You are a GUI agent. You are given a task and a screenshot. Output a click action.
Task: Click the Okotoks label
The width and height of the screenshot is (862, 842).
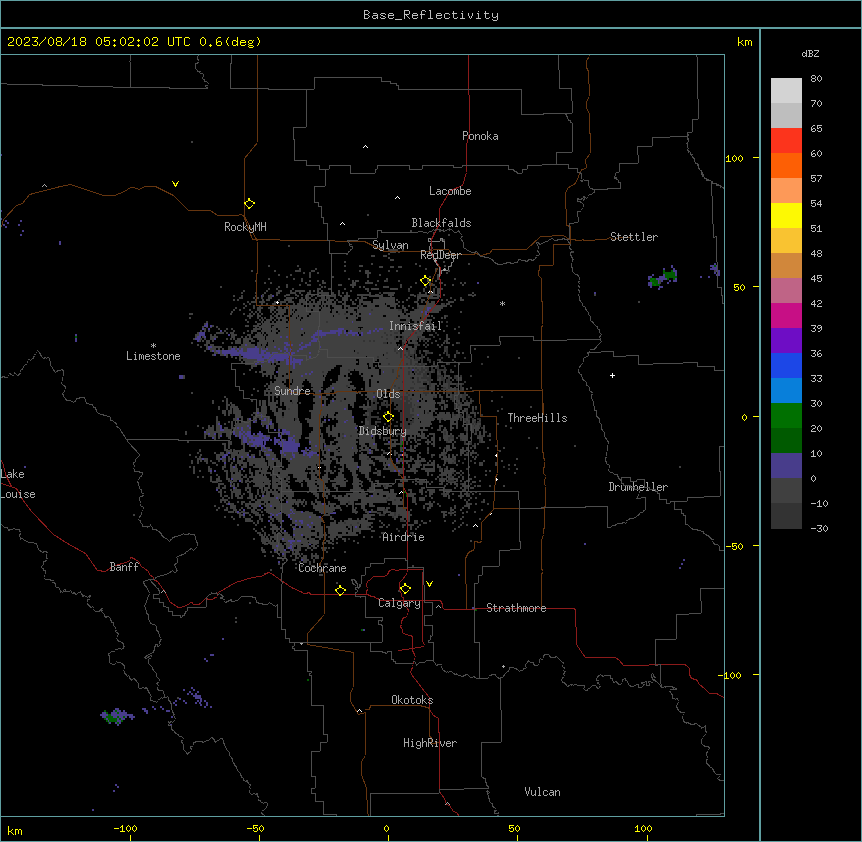412,700
